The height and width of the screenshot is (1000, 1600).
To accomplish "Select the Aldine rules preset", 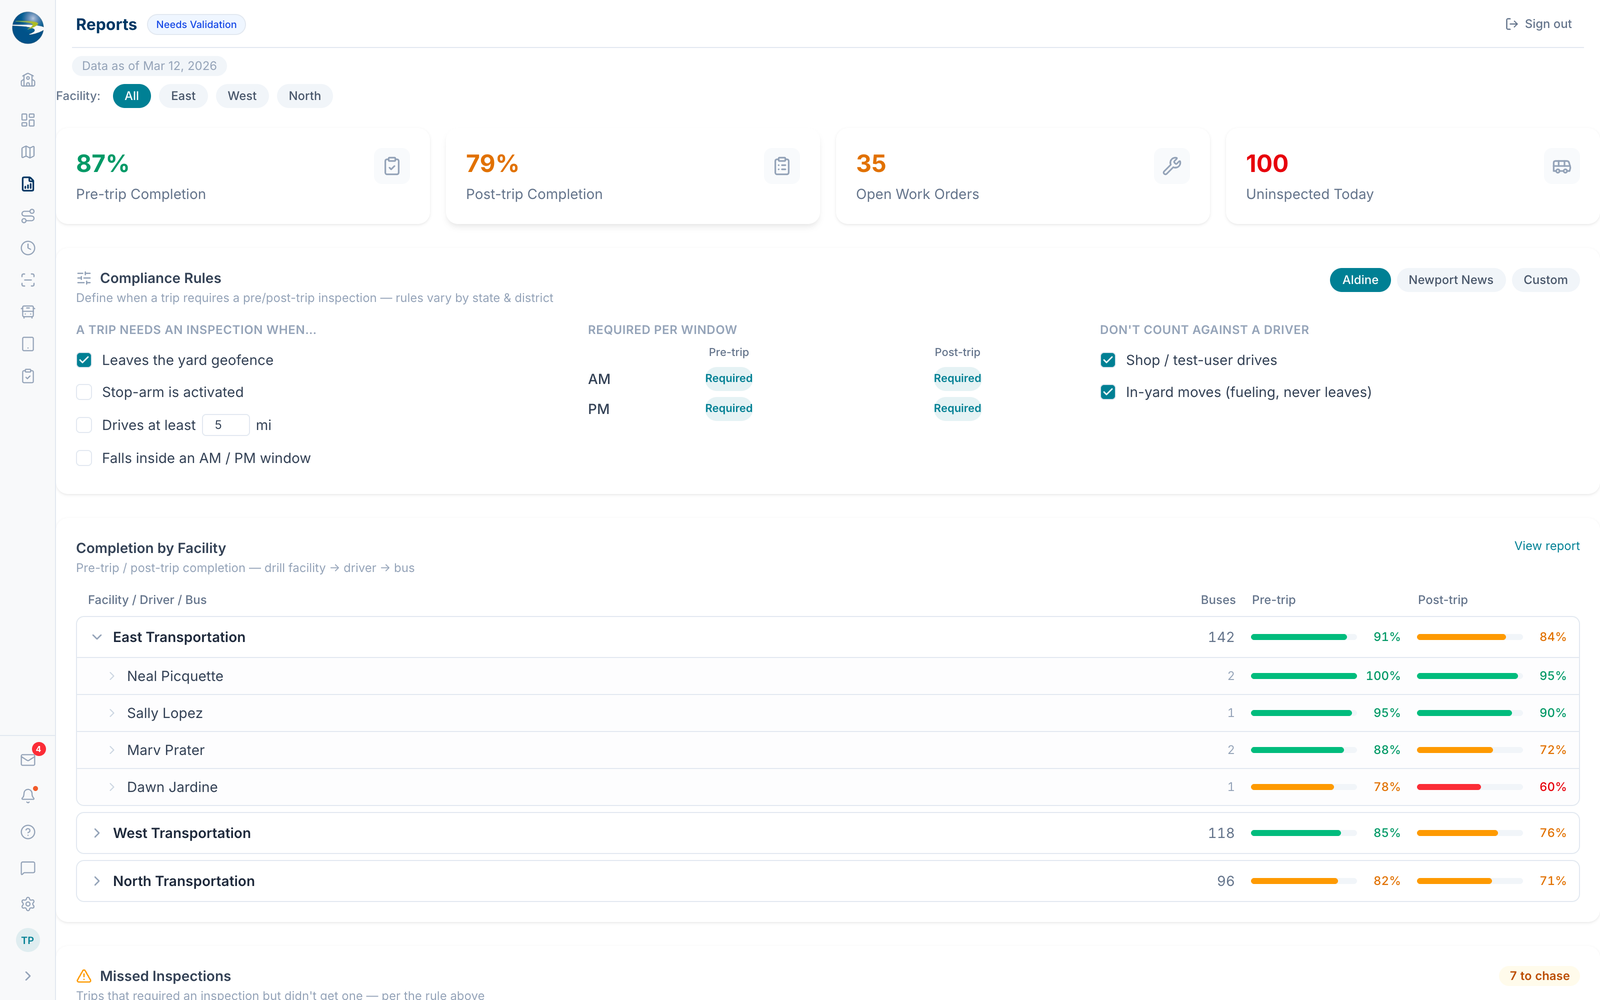I will [x=1360, y=280].
